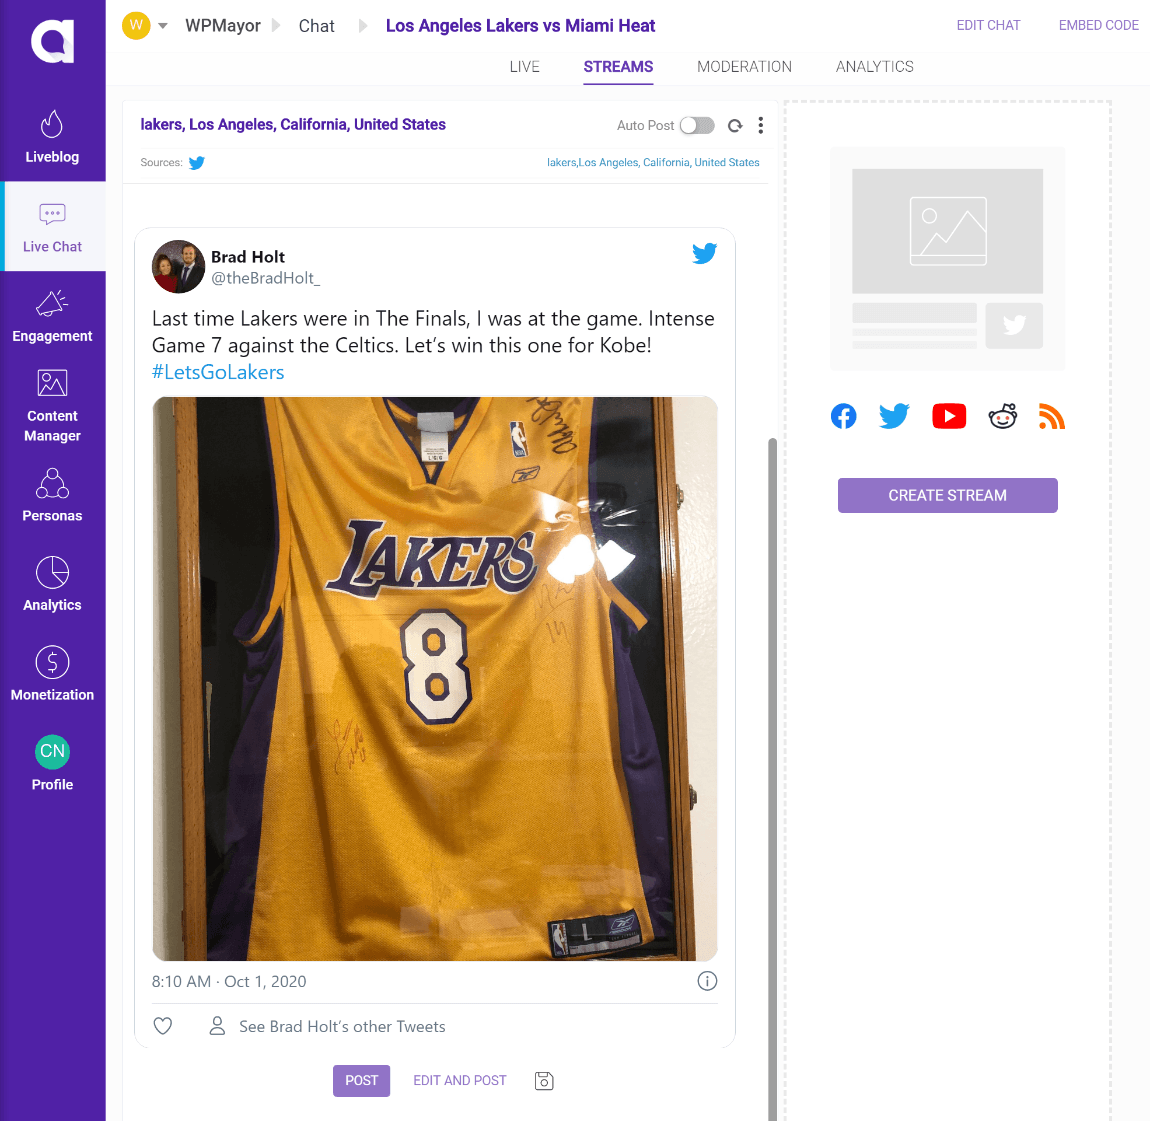The height and width of the screenshot is (1121, 1150).
Task: Click Brad Holt's profile picture
Action: point(178,266)
